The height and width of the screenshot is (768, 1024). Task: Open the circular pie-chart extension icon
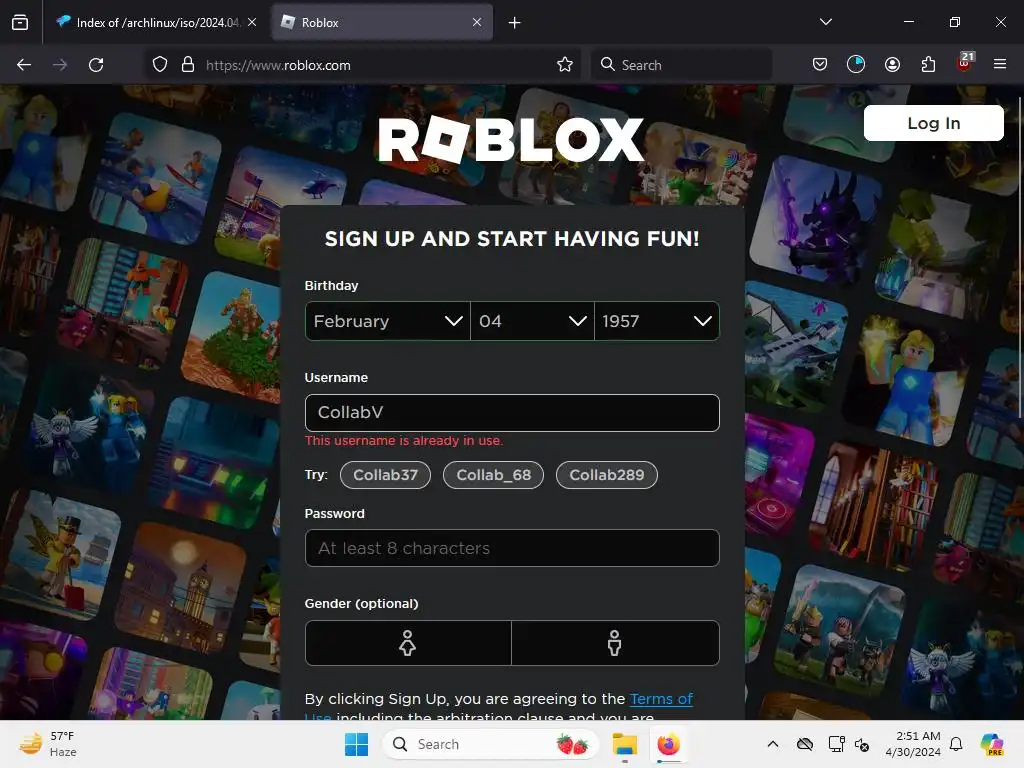(856, 64)
